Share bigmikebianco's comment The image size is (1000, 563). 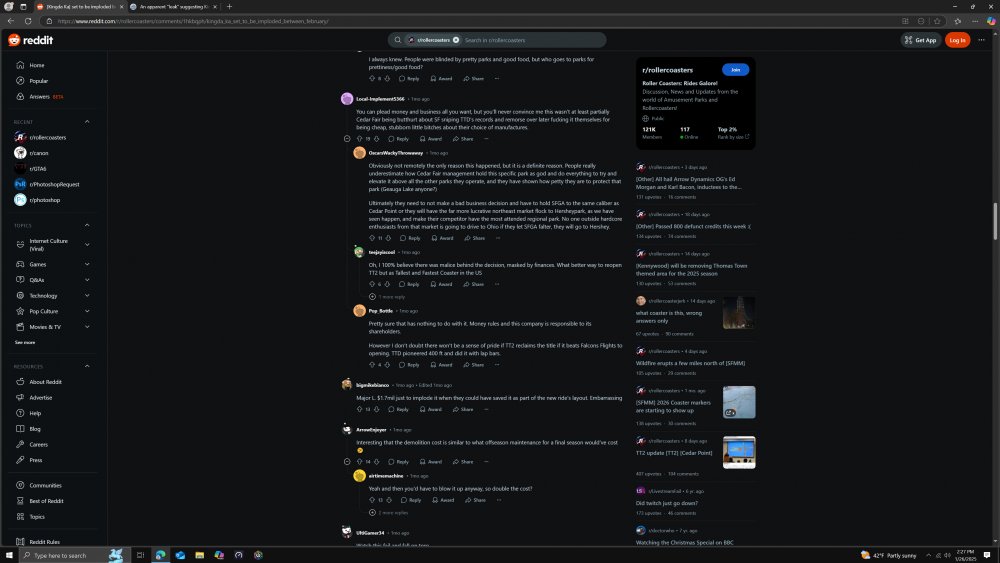(x=463, y=409)
